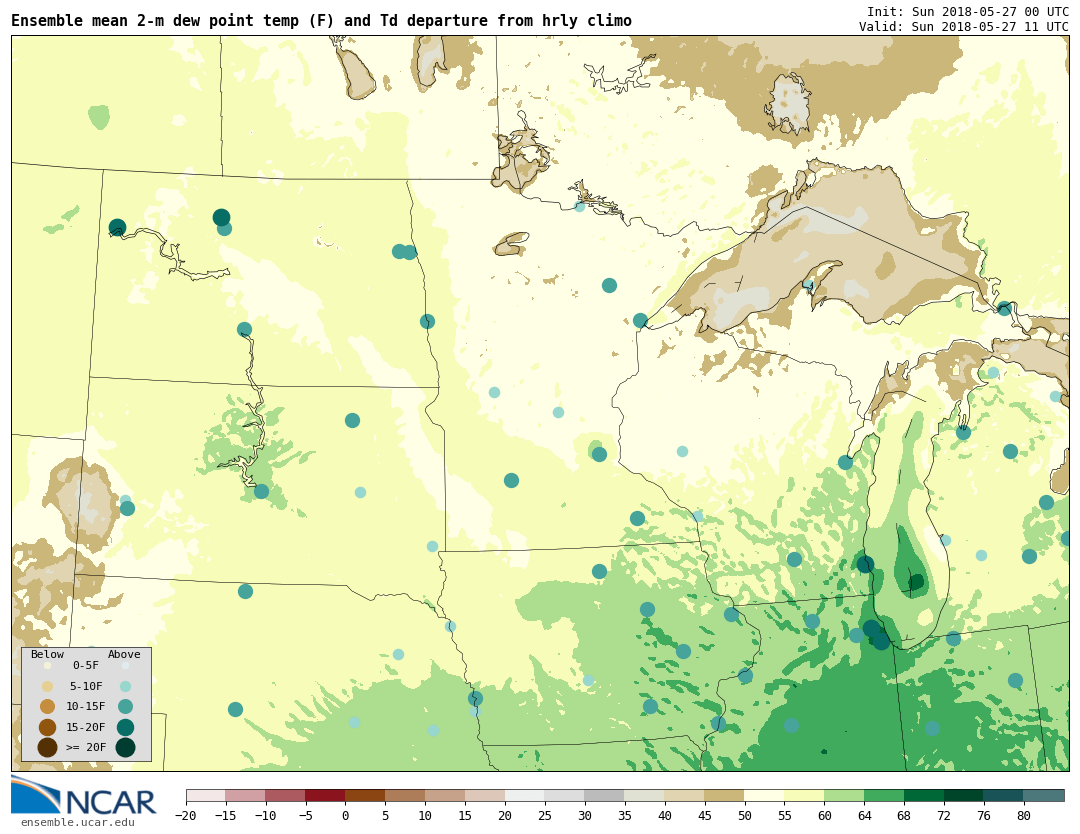This screenshot has width=1080, height=834.
Task: Click the 'Init: Sun 2018-05-27 00 UTC' text
Action: [x=968, y=12]
